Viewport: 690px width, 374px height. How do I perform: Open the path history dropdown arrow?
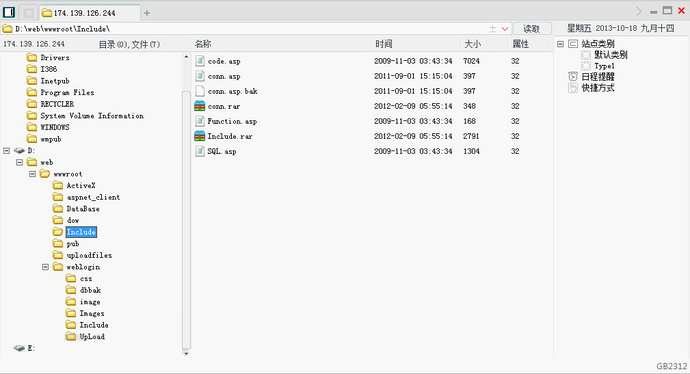505,29
